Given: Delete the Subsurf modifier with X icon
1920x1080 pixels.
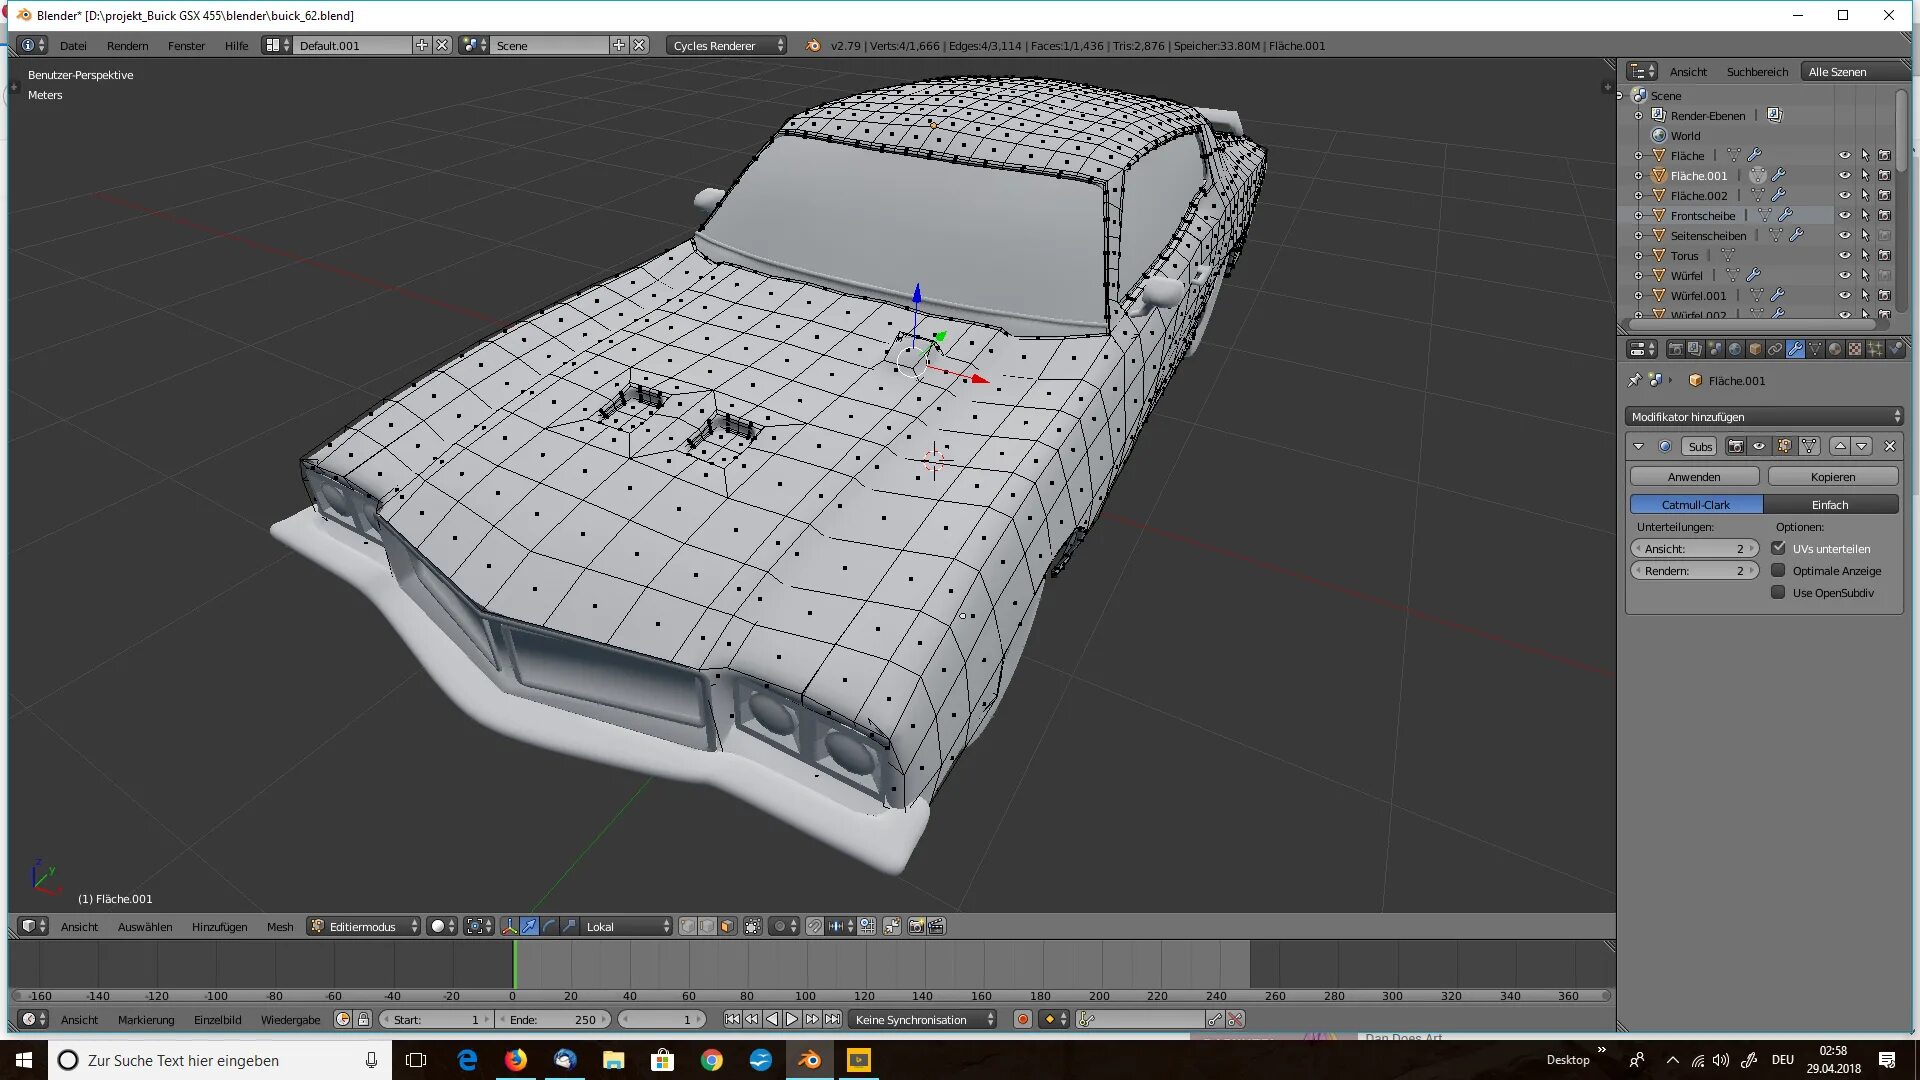Looking at the screenshot, I should [1889, 446].
